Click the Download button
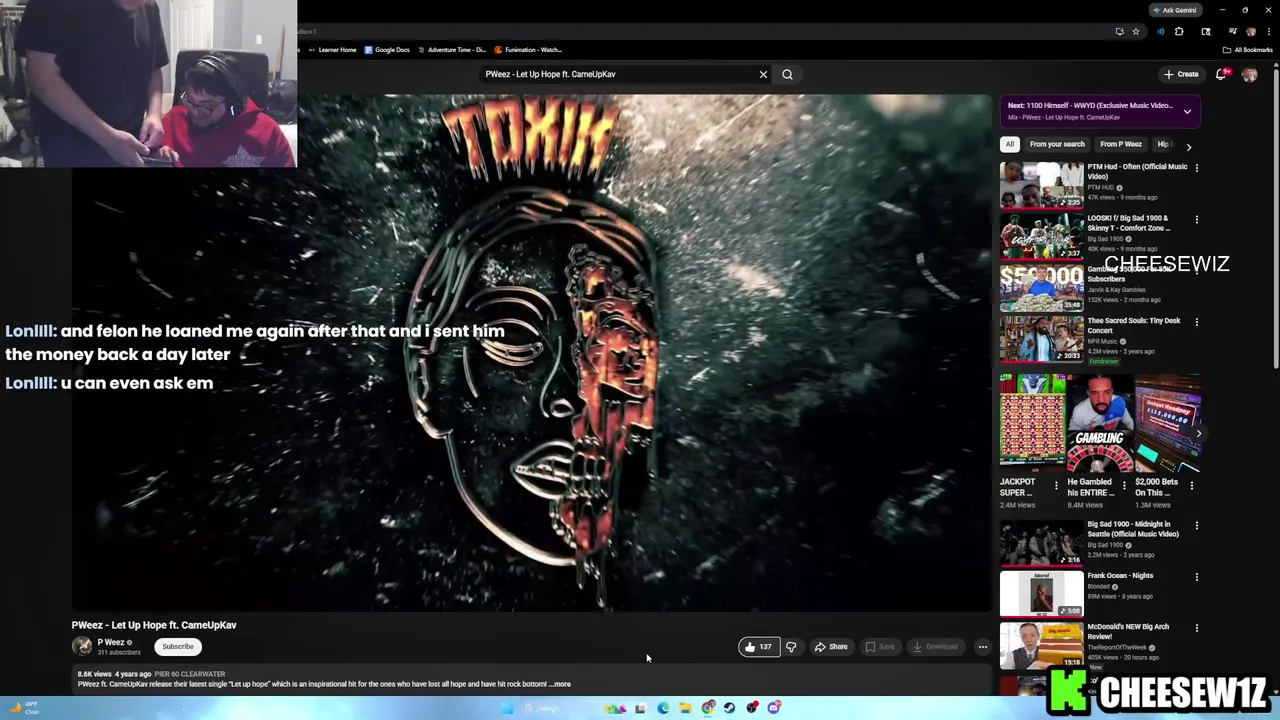This screenshot has width=1280, height=720. click(936, 647)
